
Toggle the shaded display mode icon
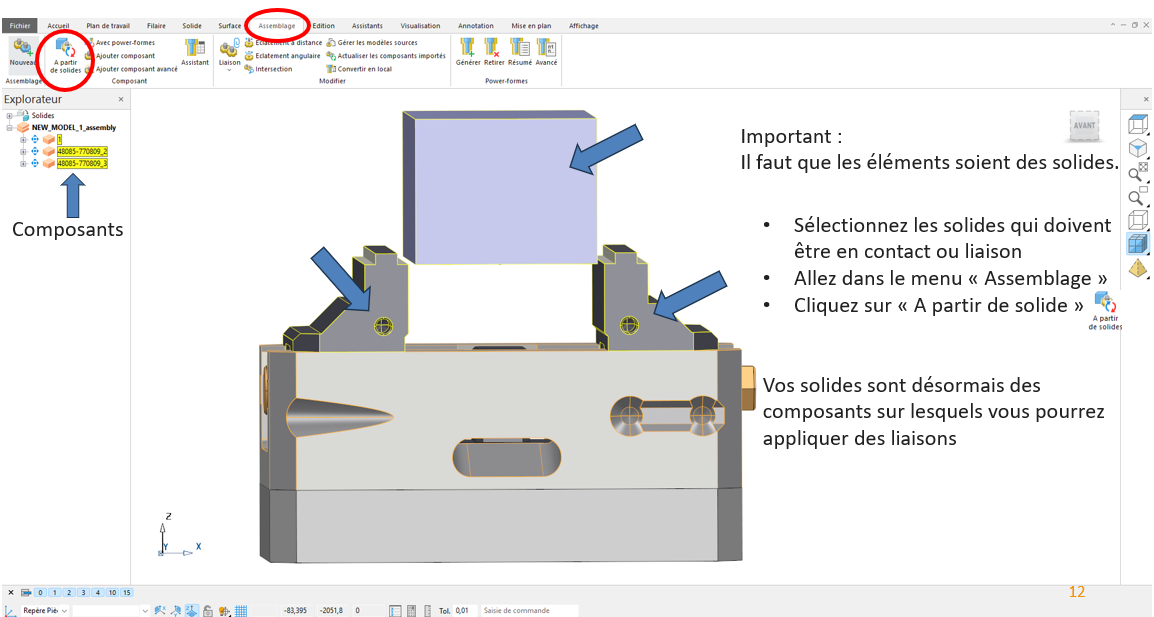(x=1138, y=244)
